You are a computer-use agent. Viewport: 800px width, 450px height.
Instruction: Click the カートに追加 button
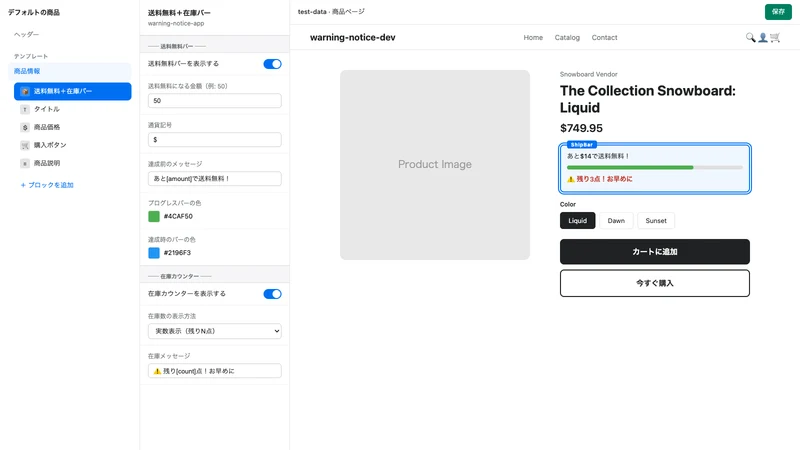click(x=655, y=252)
